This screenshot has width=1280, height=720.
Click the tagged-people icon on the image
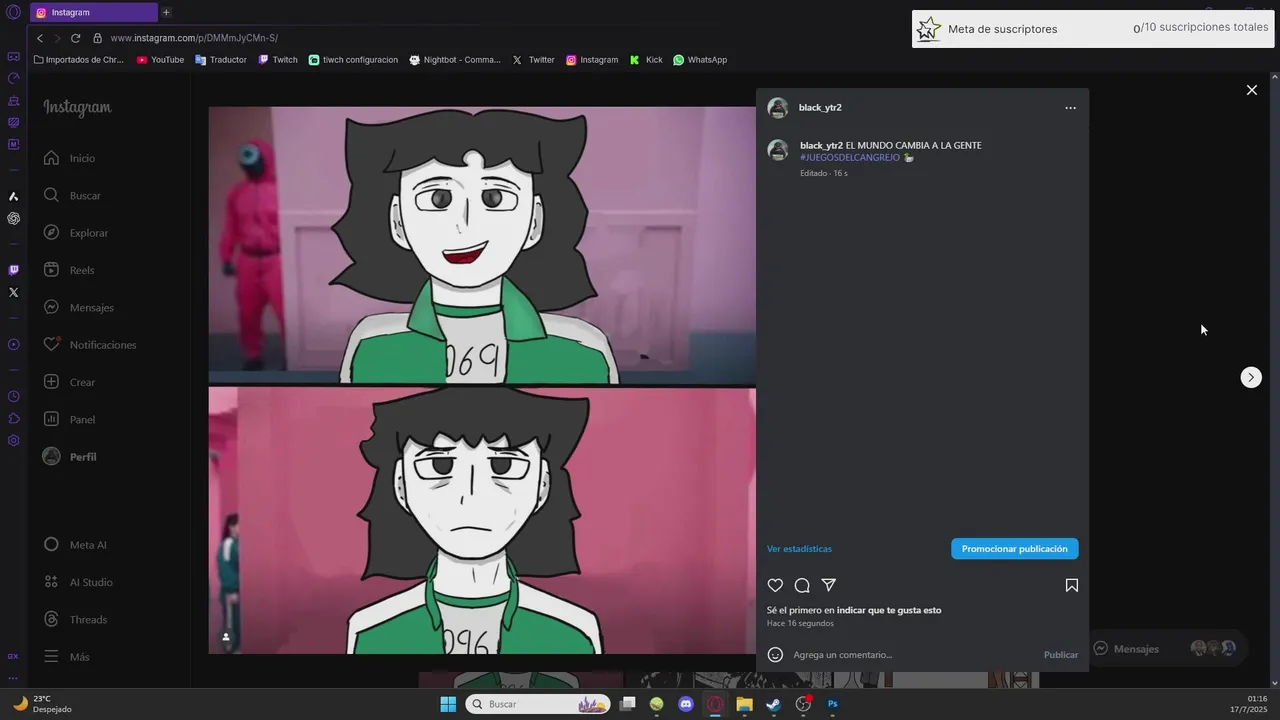226,637
